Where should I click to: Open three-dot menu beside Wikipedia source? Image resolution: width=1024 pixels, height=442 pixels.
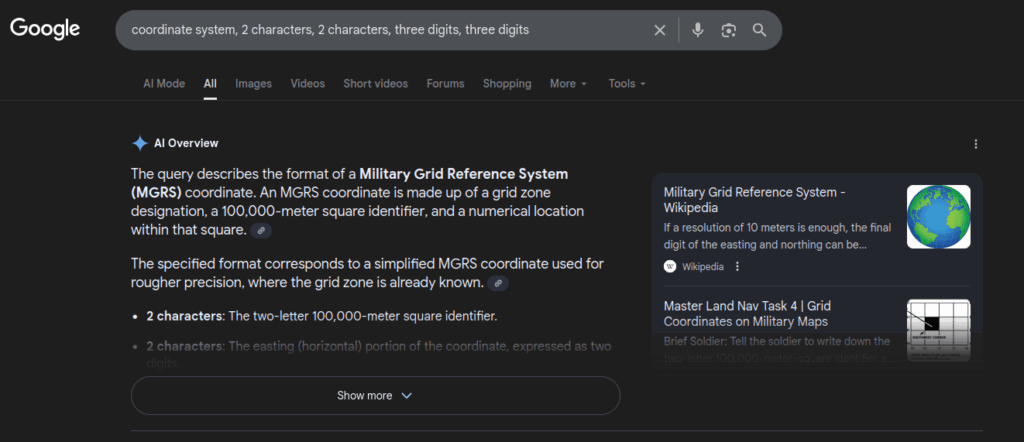click(x=737, y=266)
